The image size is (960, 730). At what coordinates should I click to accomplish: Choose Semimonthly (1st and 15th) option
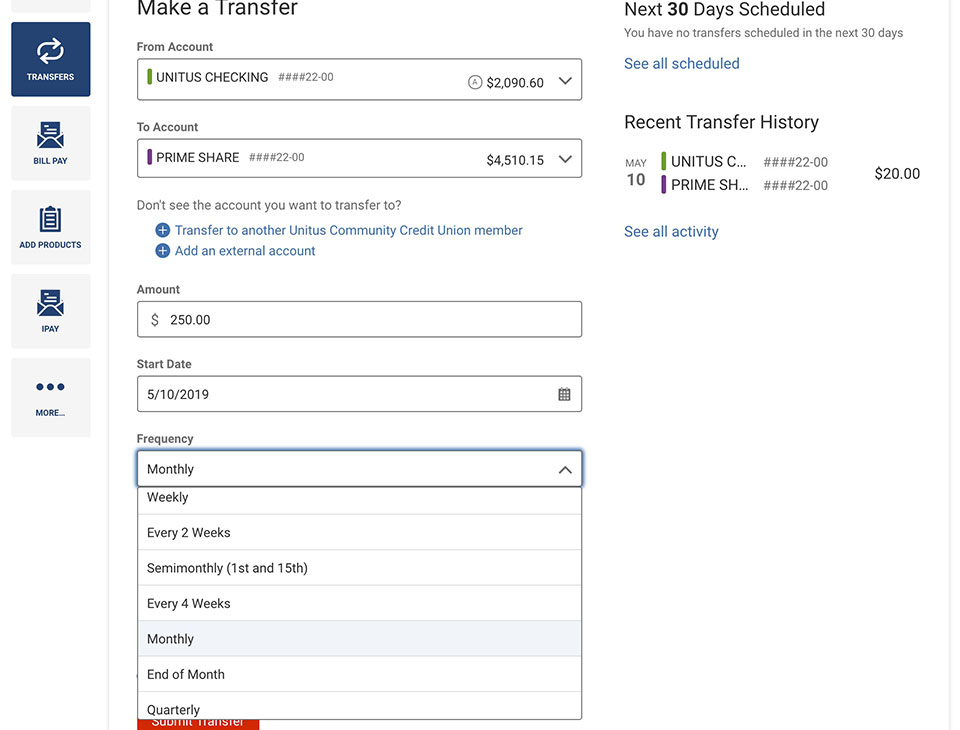pos(359,568)
